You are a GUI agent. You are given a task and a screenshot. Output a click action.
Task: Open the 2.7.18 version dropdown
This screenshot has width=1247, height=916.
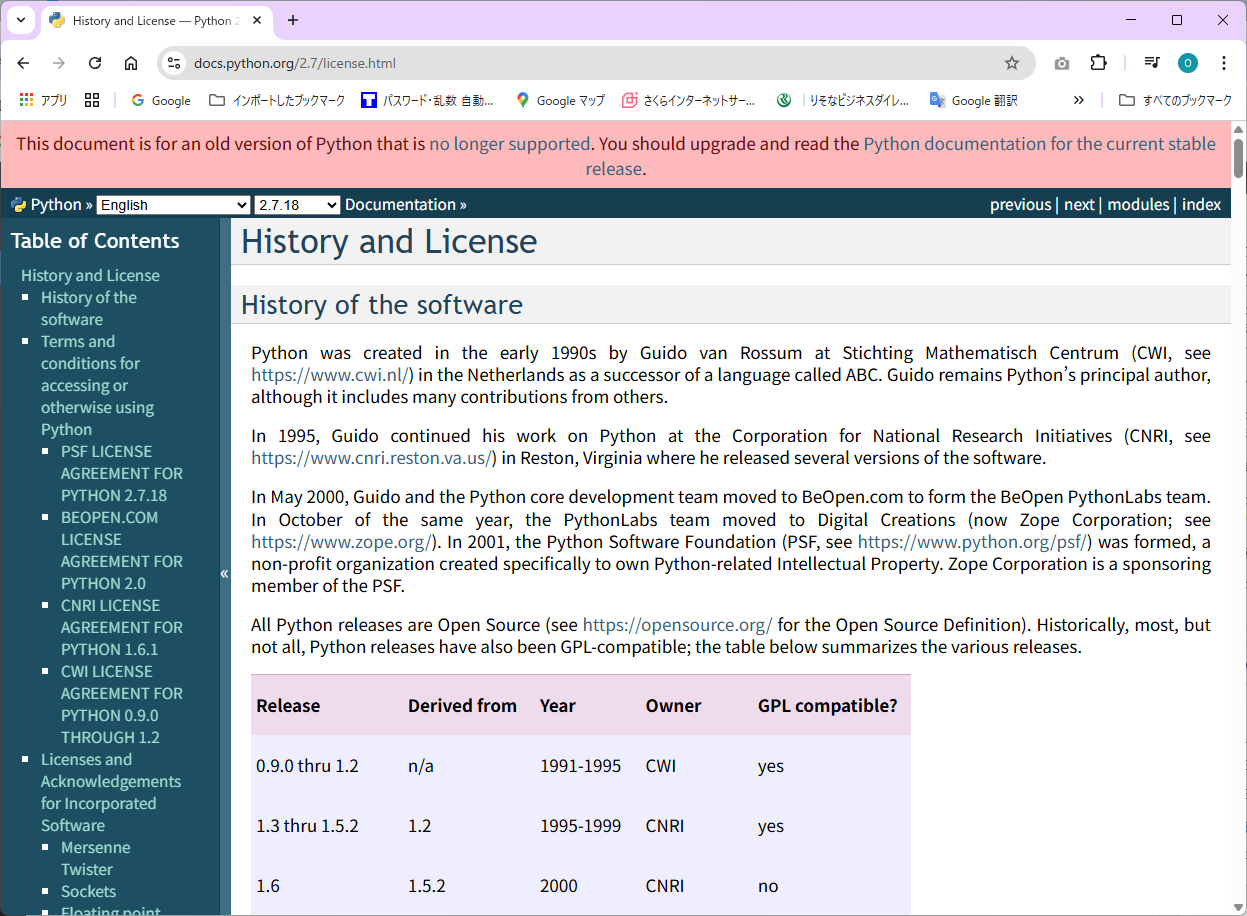tap(297, 205)
